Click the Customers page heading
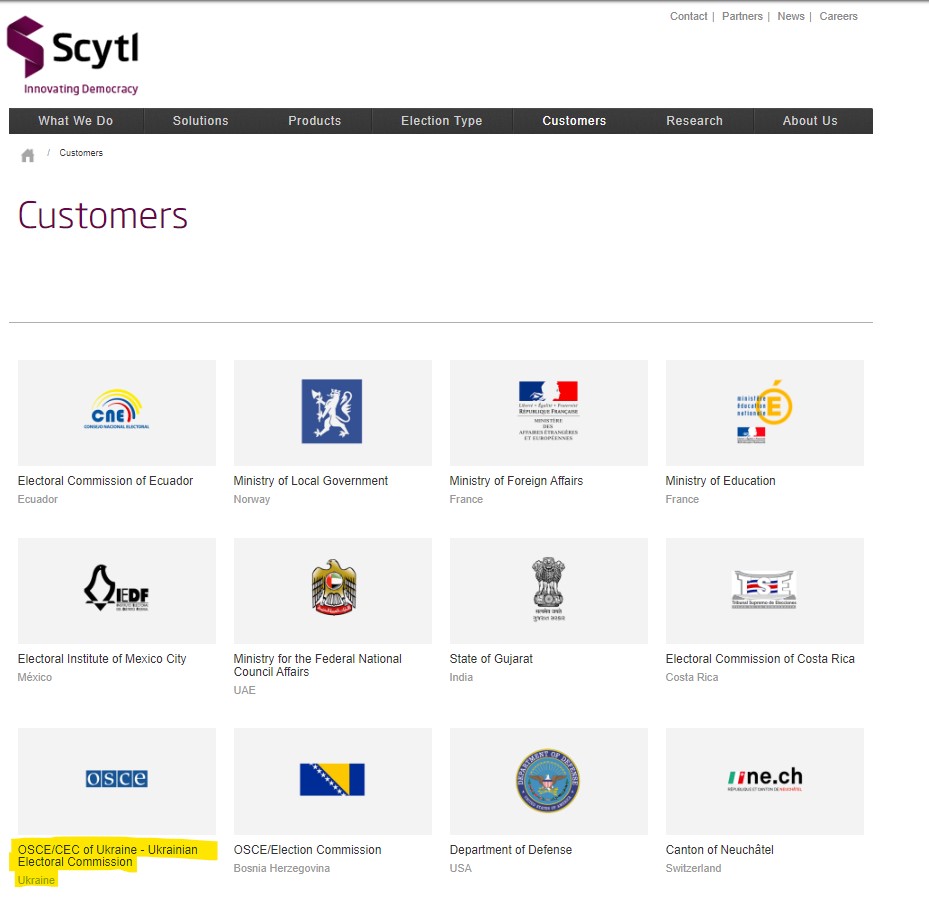929x915 pixels. point(102,215)
